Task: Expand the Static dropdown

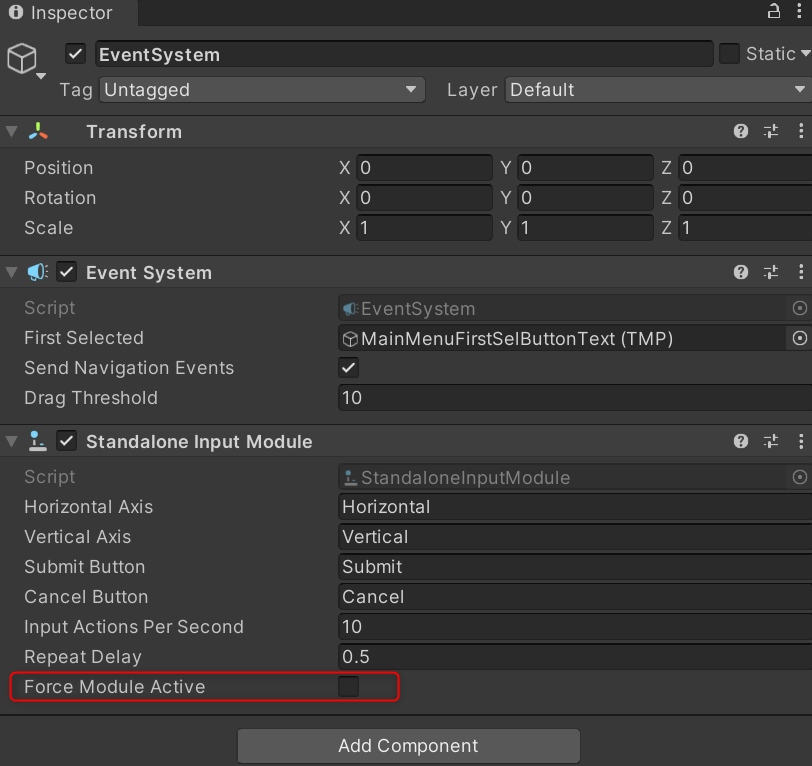Action: click(804, 53)
